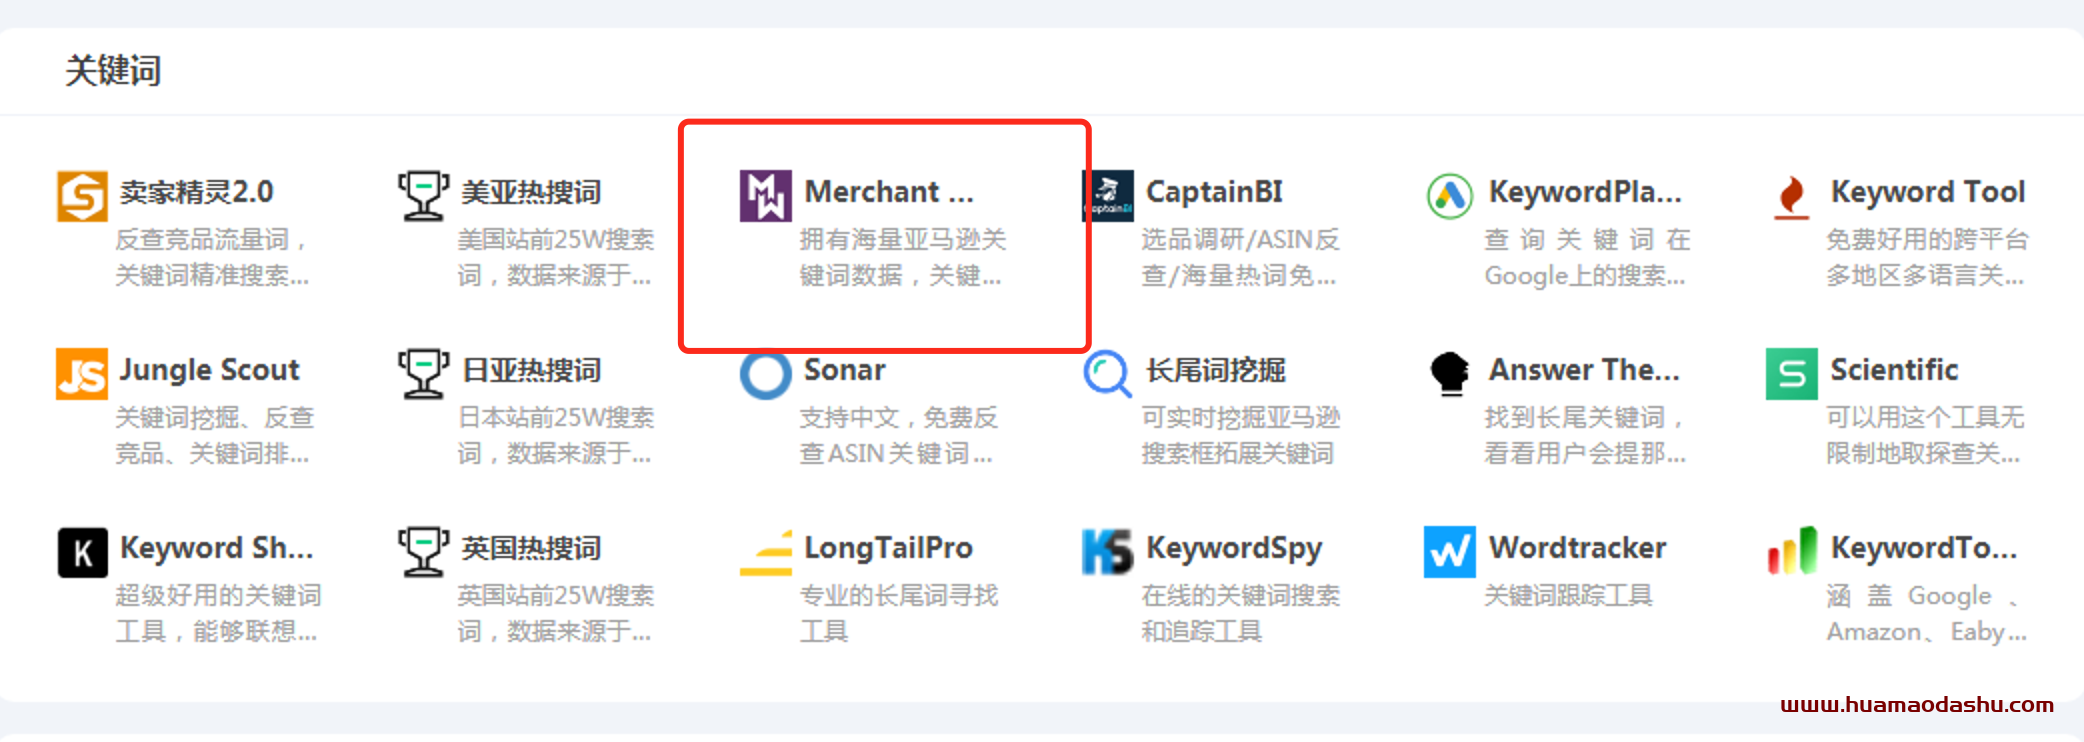Click description 可实时挖掘亚马逊搜索框拓展关键词

click(x=1241, y=435)
